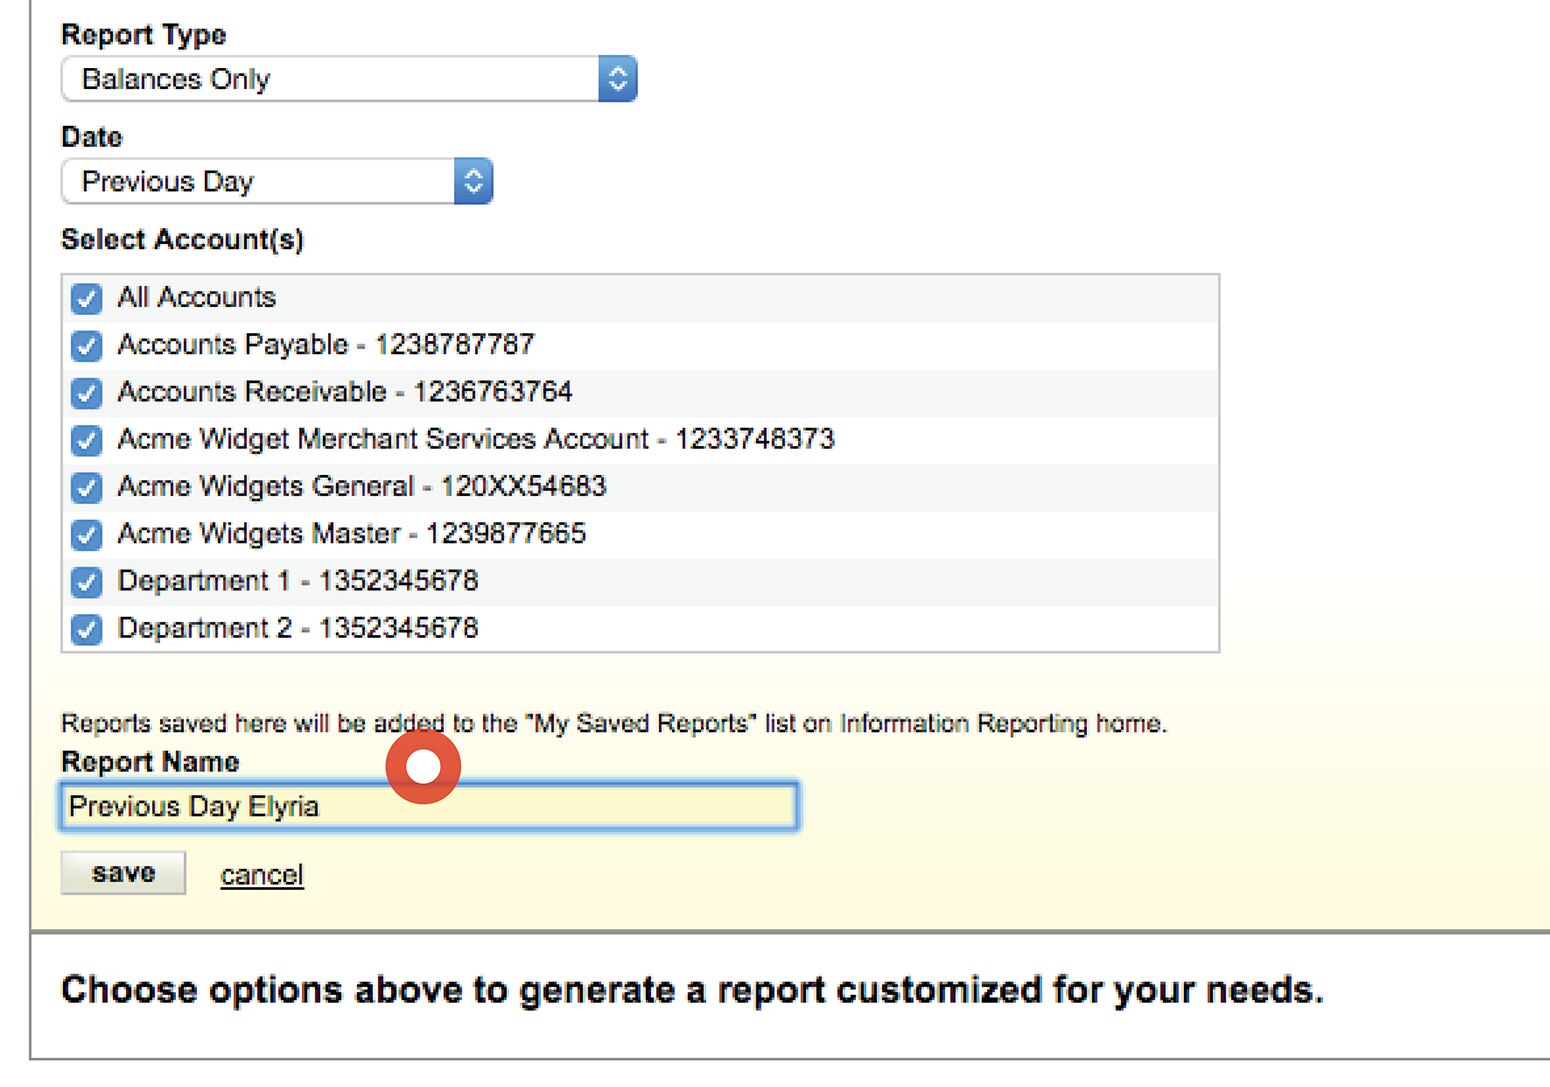Untick the Acme Widgets General checkbox

click(87, 488)
